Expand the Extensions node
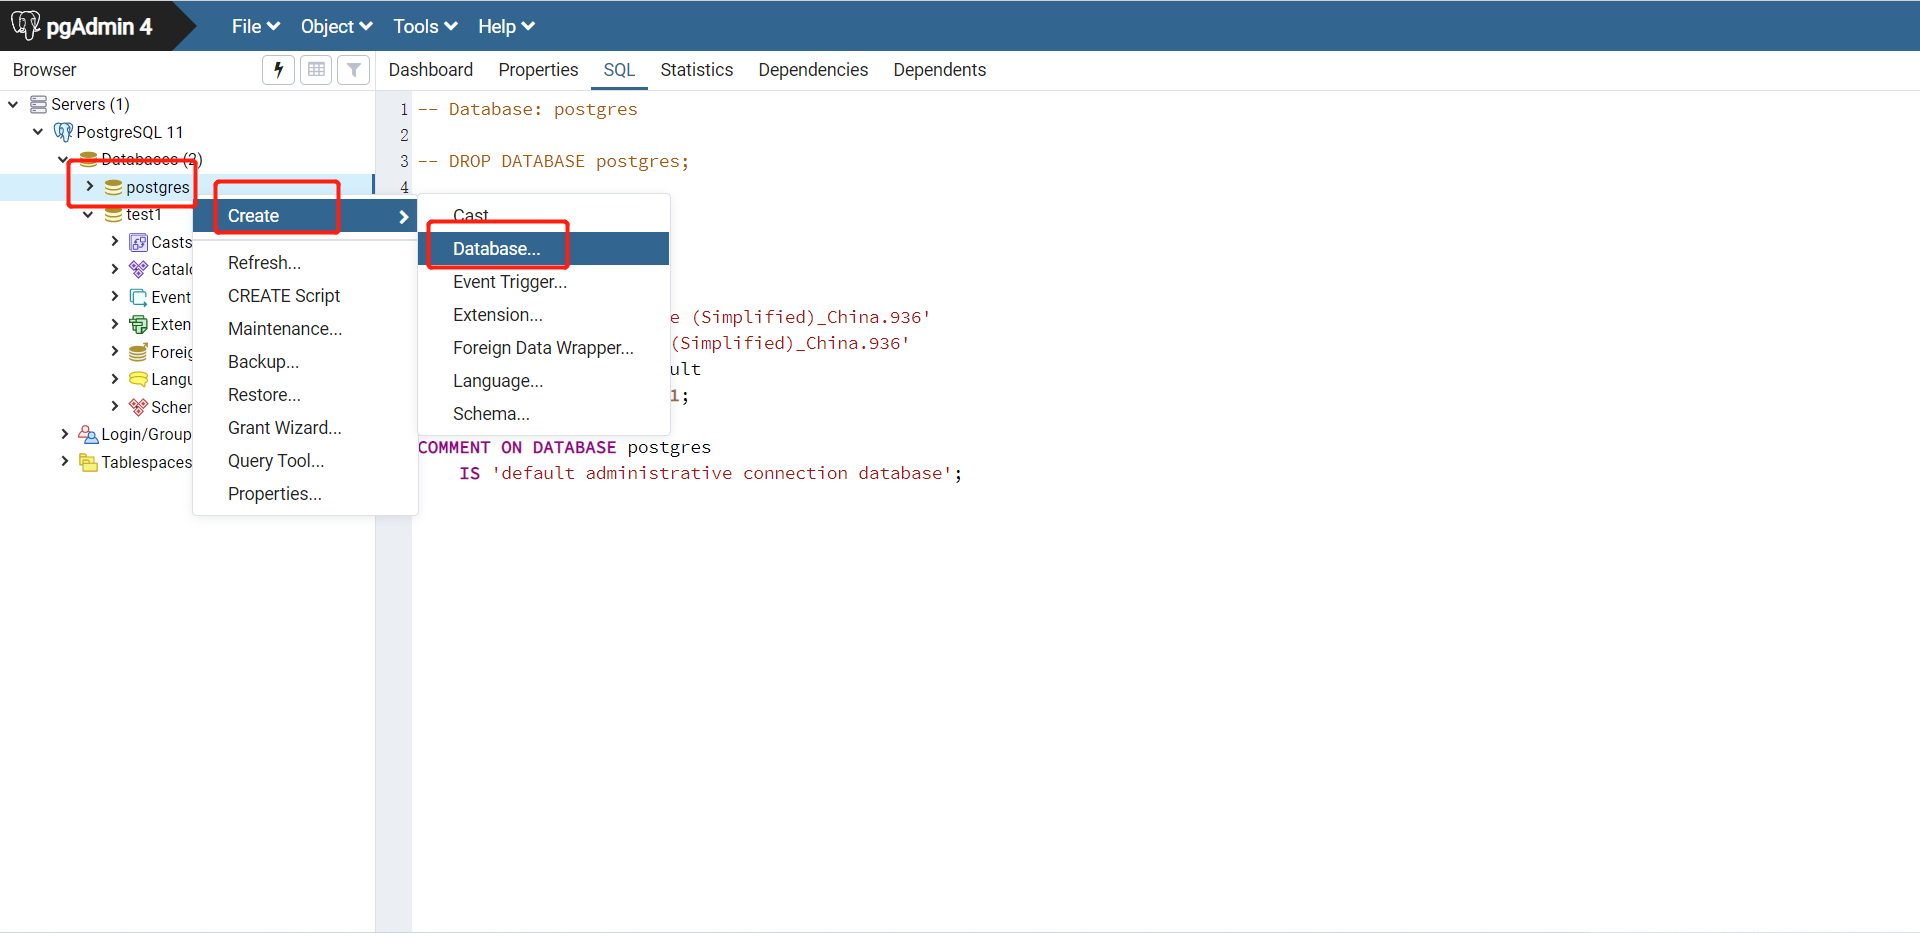This screenshot has width=1920, height=933. pos(115,324)
